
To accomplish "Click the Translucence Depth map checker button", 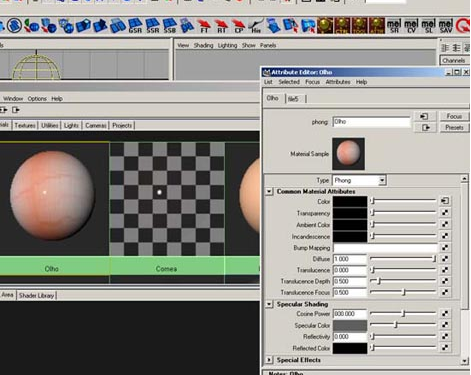I will (x=445, y=281).
